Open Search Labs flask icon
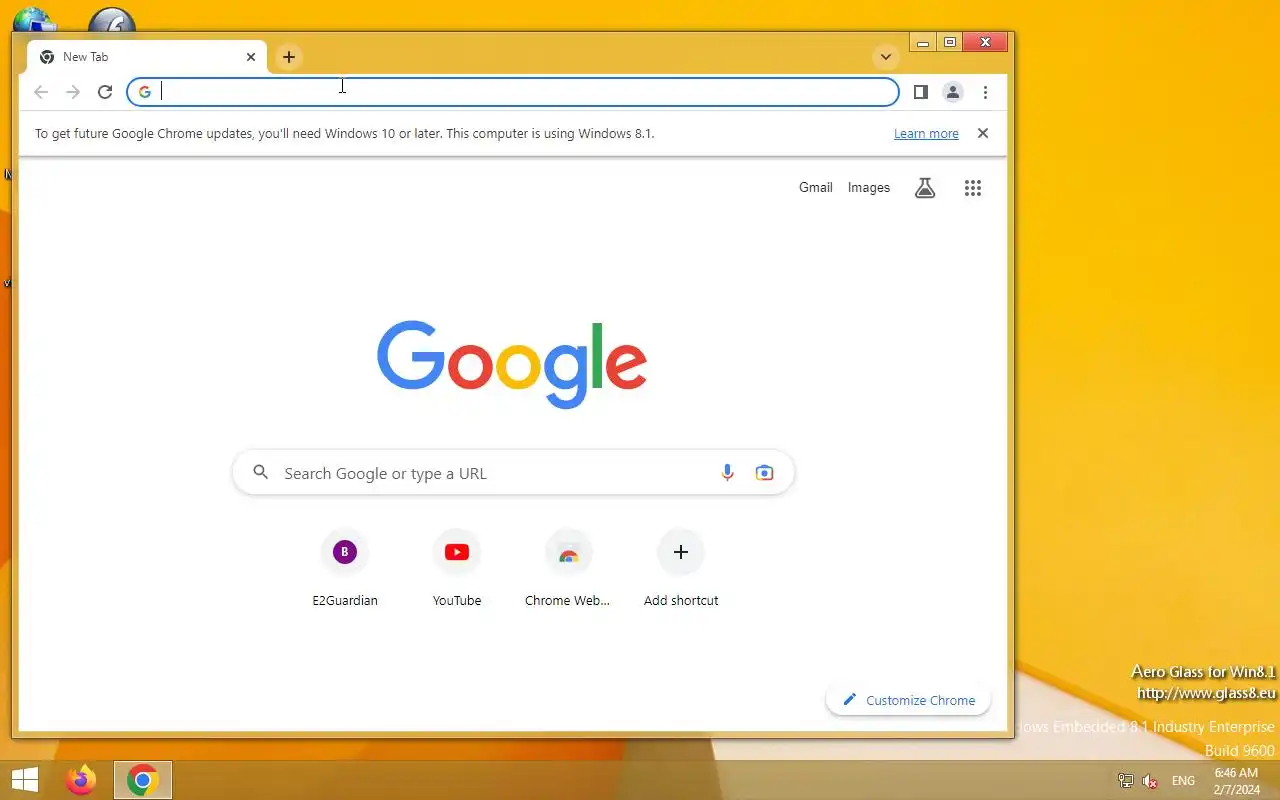Screen dimensions: 1280x800 [925, 187]
